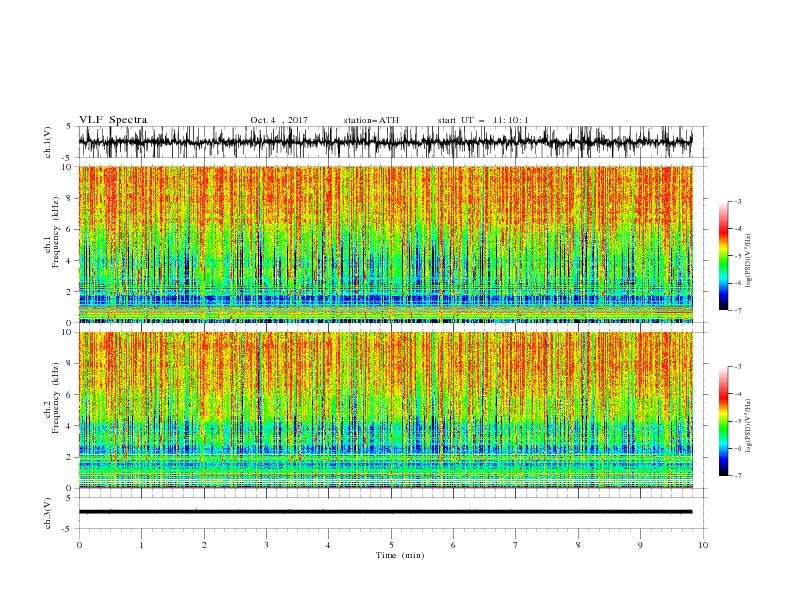Click the "-5" label on ch.2 color scale
This screenshot has height=612, width=792.
[738, 421]
